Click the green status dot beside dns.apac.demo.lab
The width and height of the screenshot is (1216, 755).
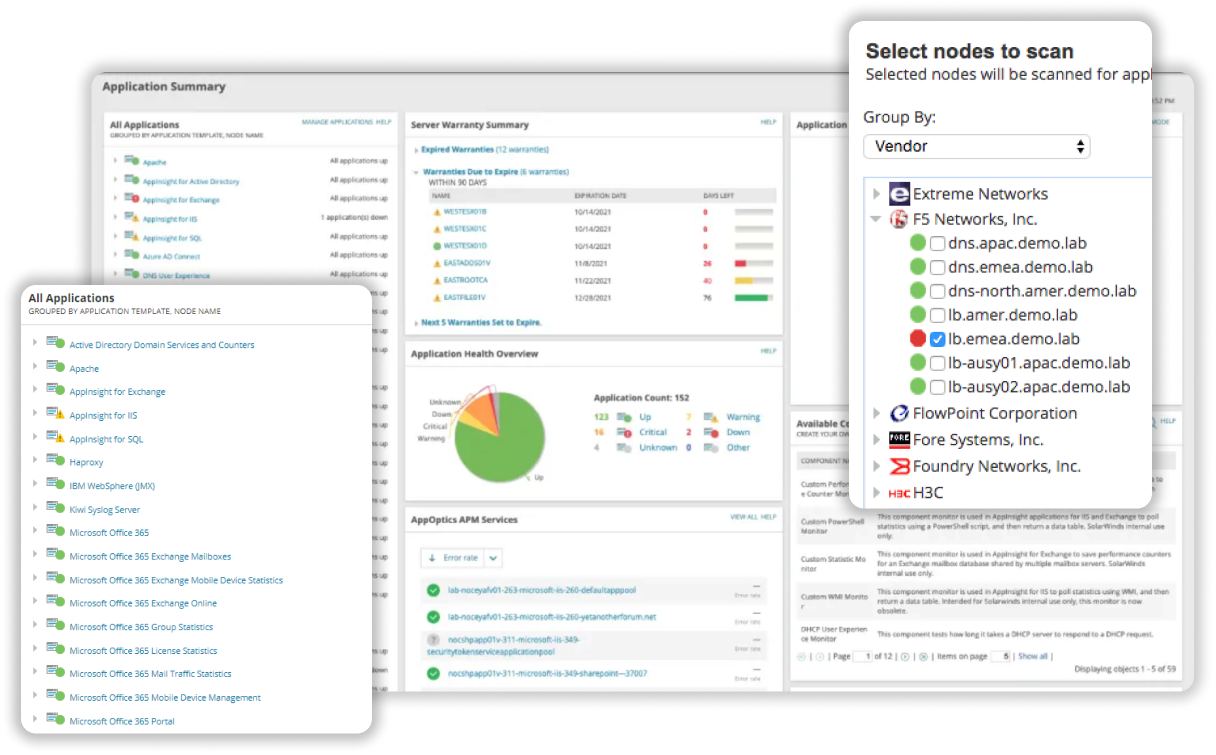[x=918, y=243]
